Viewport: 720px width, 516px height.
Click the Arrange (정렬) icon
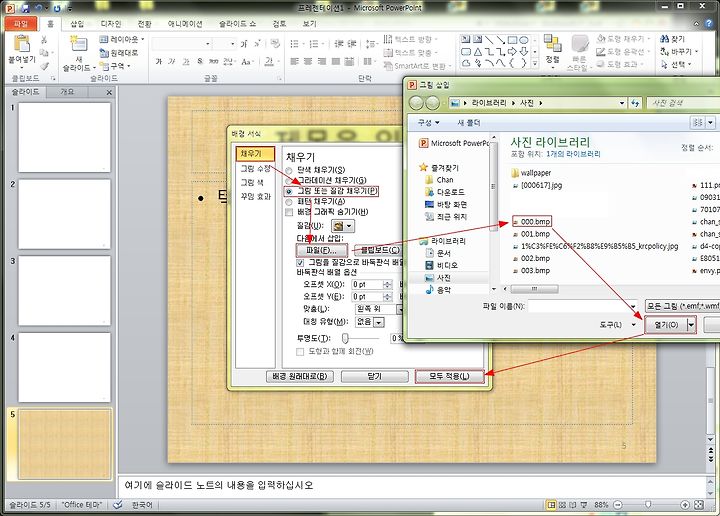click(552, 44)
